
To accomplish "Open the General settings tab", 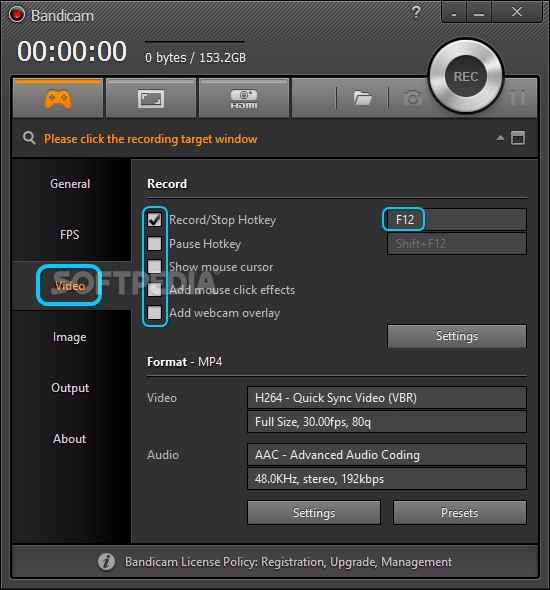I will pos(70,184).
